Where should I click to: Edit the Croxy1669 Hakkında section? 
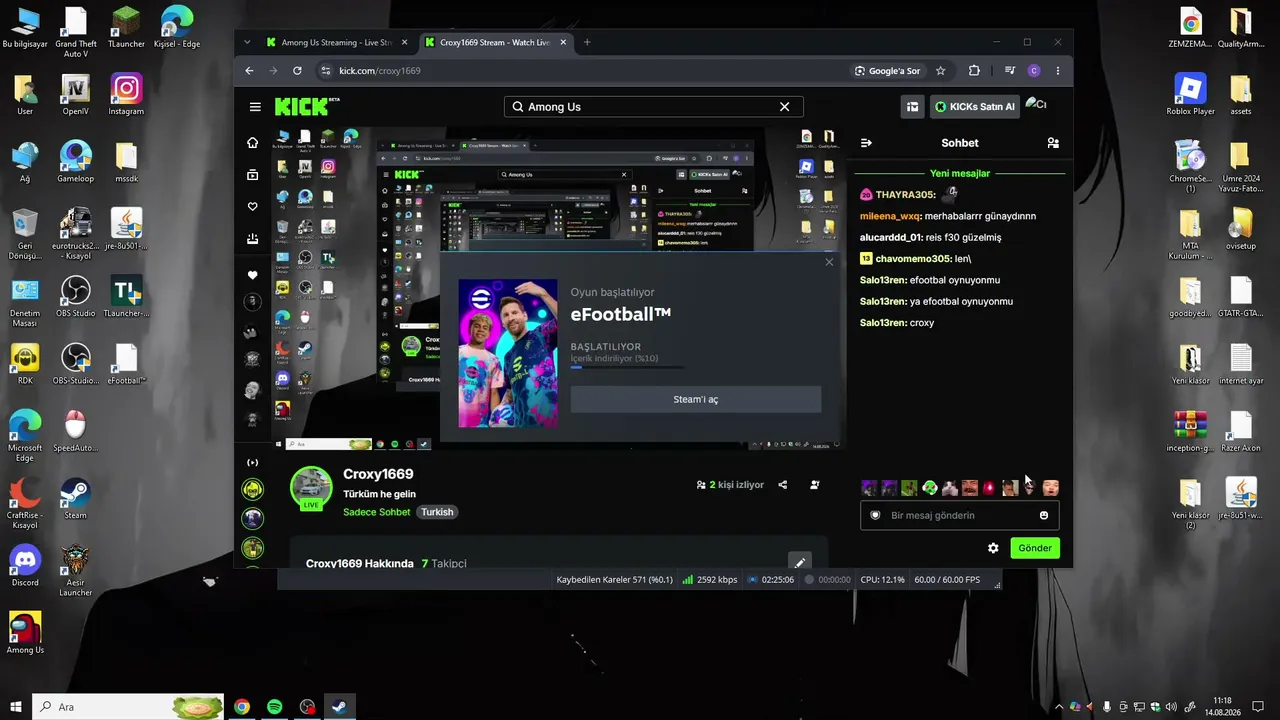click(799, 562)
